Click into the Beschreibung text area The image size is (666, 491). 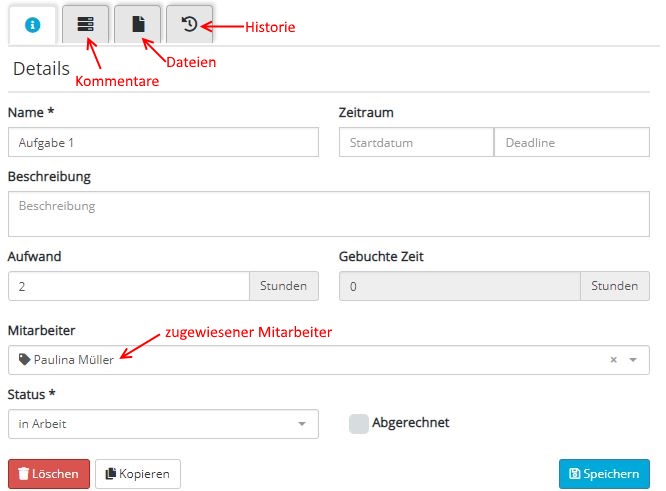(x=328, y=214)
